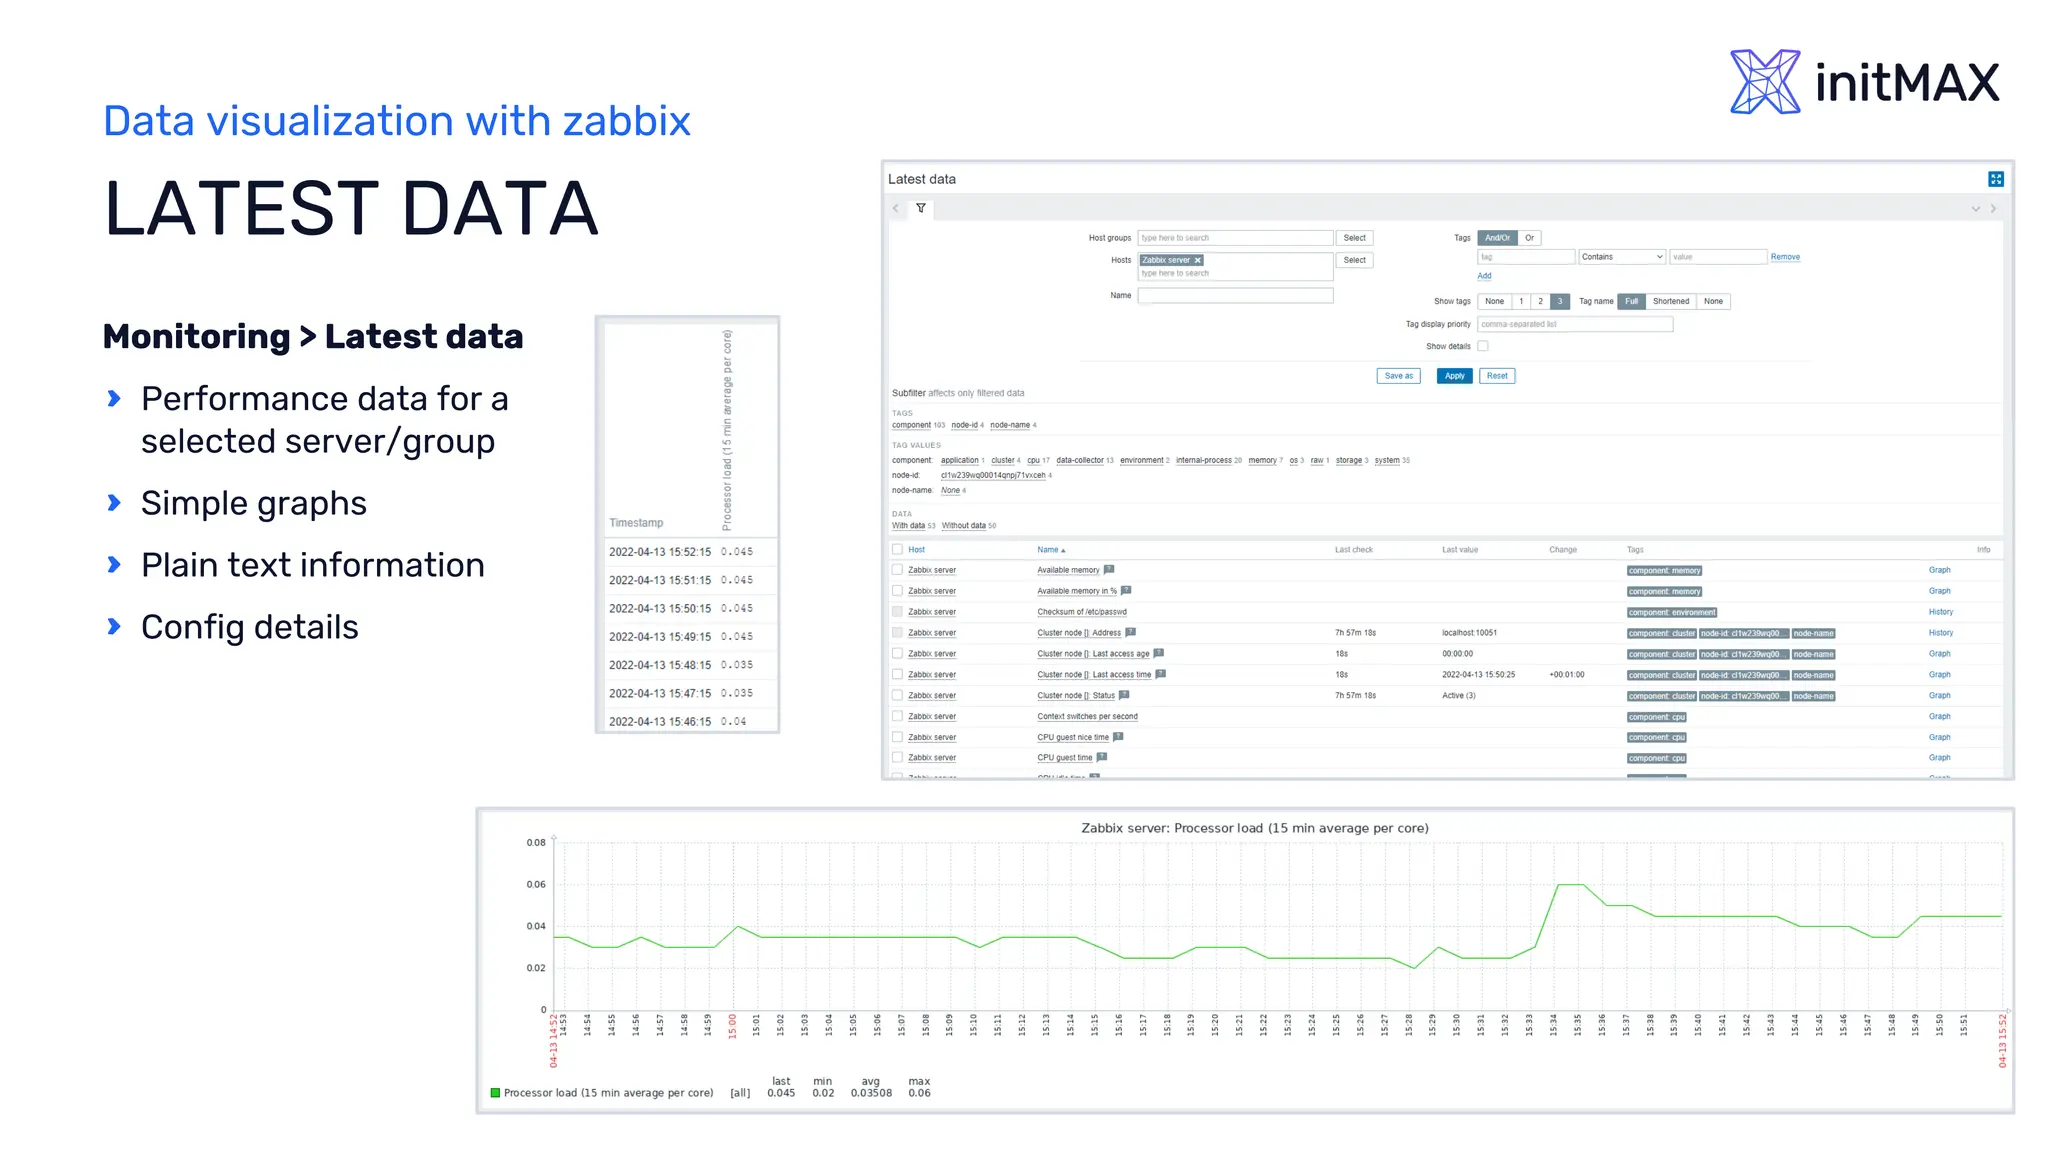
Task: Set Show tags to 3
Action: click(1559, 301)
